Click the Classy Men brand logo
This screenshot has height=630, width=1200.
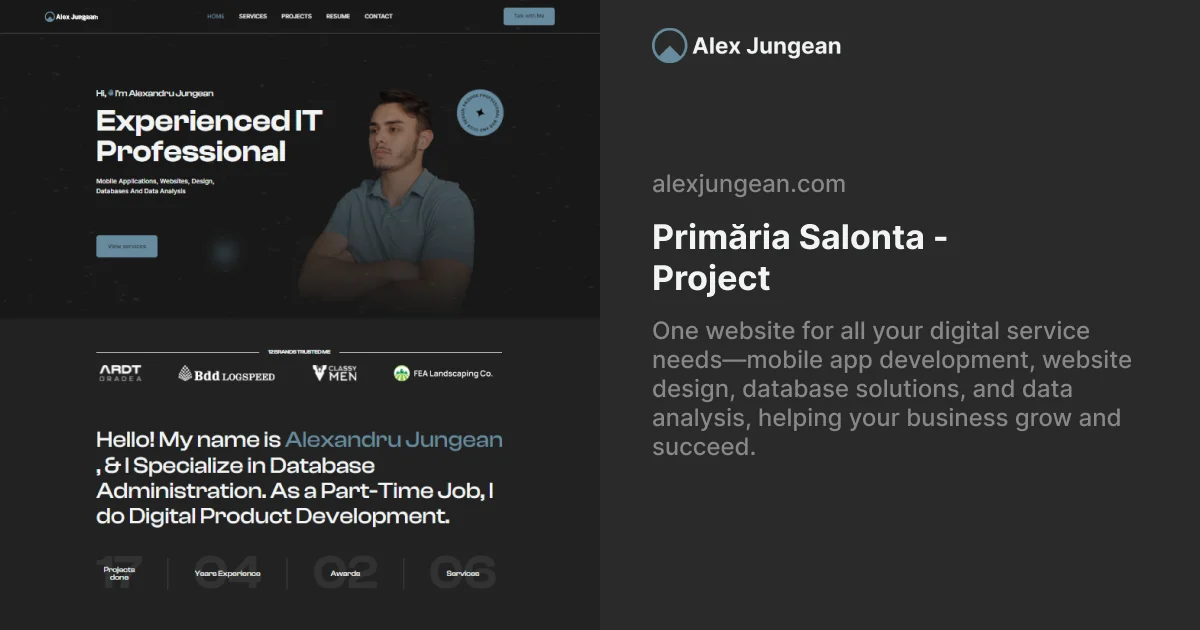click(334, 373)
